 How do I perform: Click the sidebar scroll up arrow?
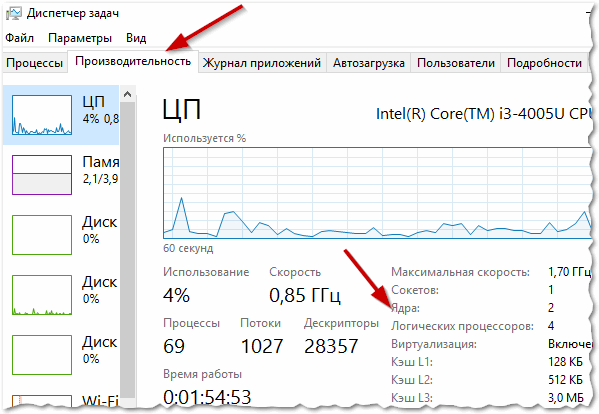point(128,94)
